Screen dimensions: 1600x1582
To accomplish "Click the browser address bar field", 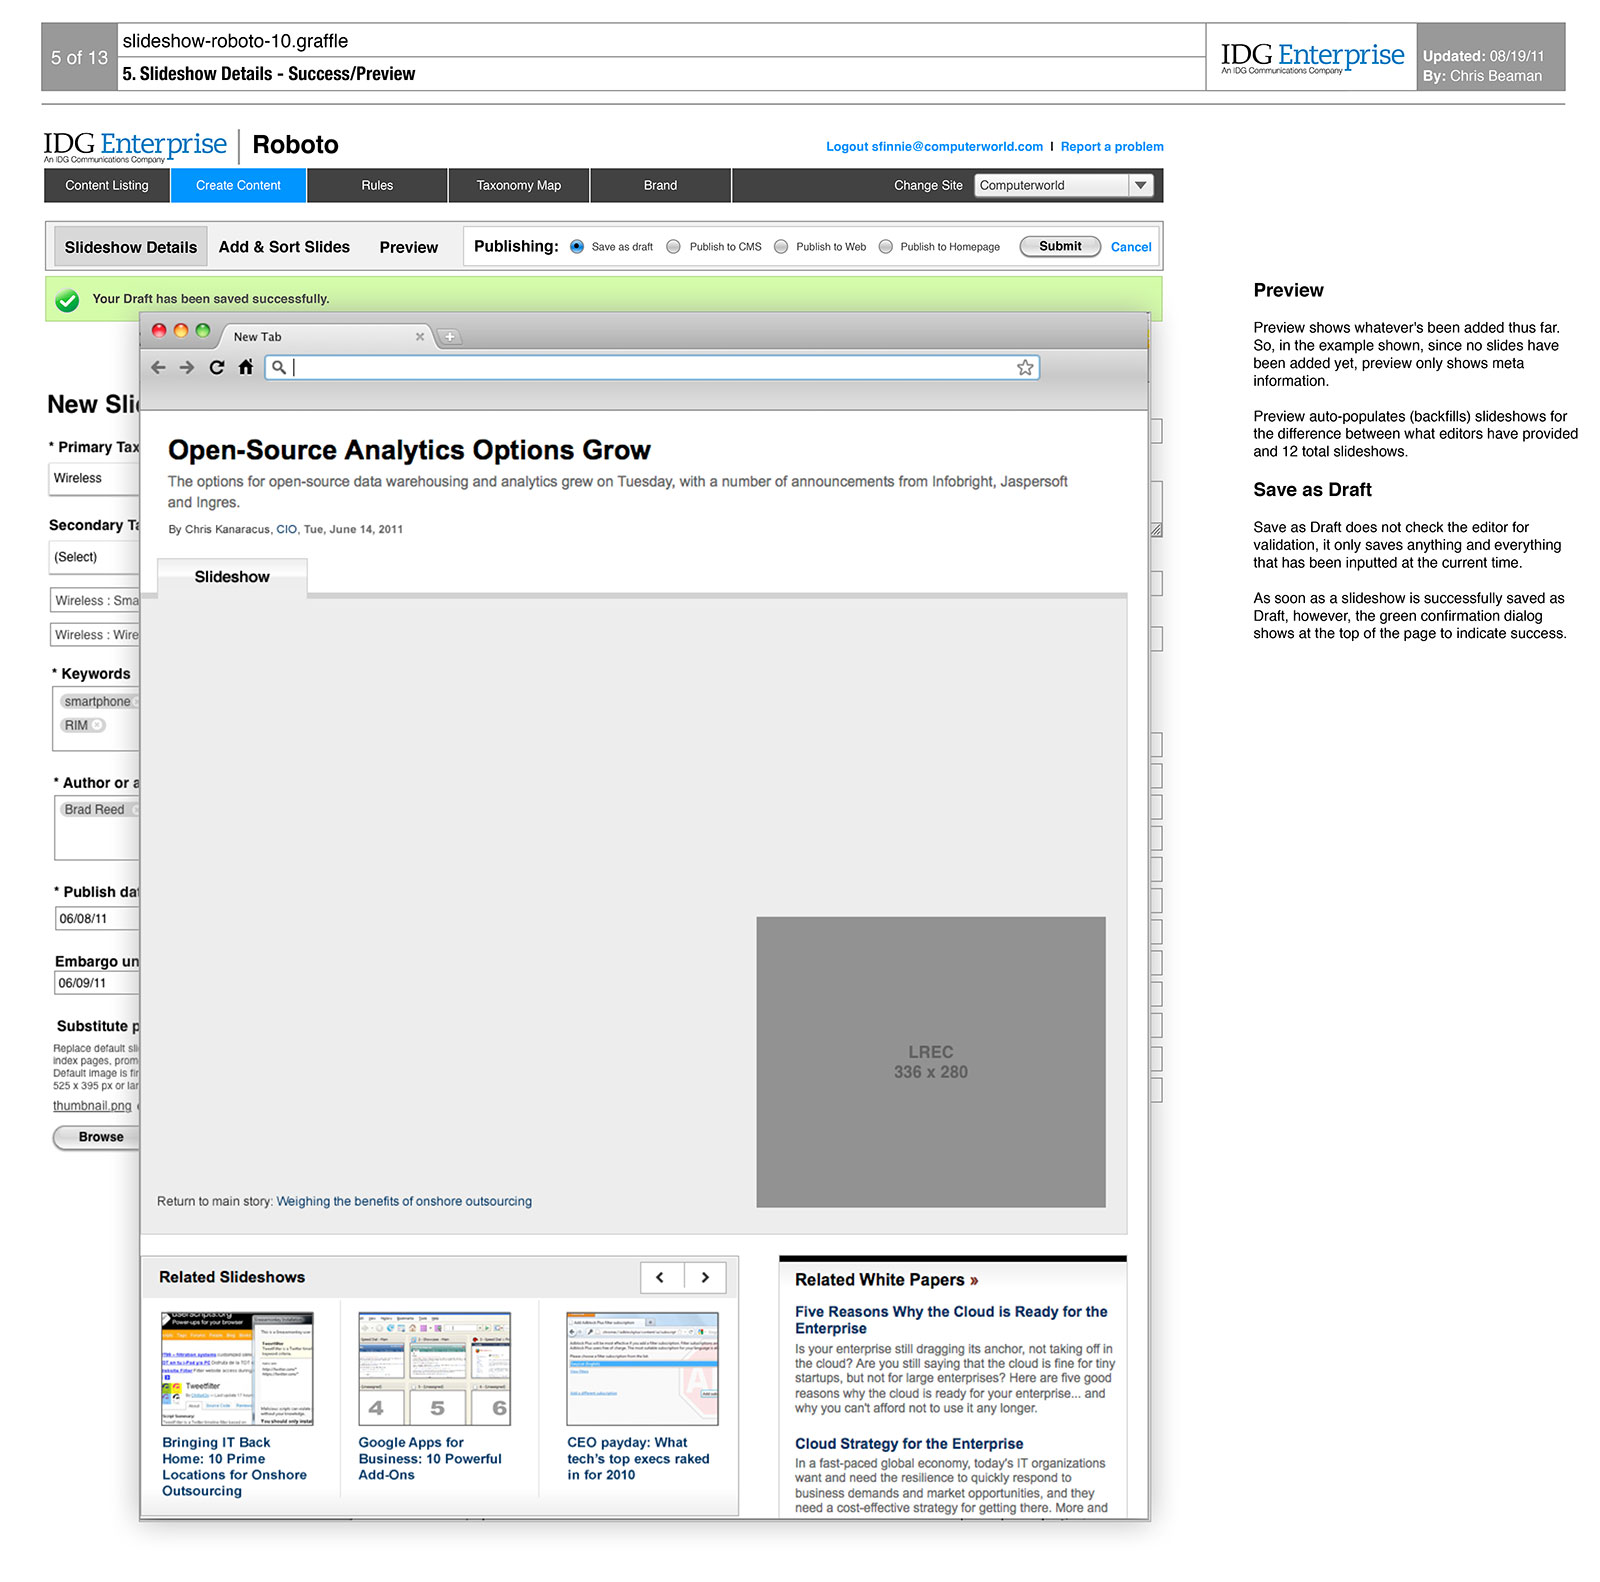I will 652,368.
